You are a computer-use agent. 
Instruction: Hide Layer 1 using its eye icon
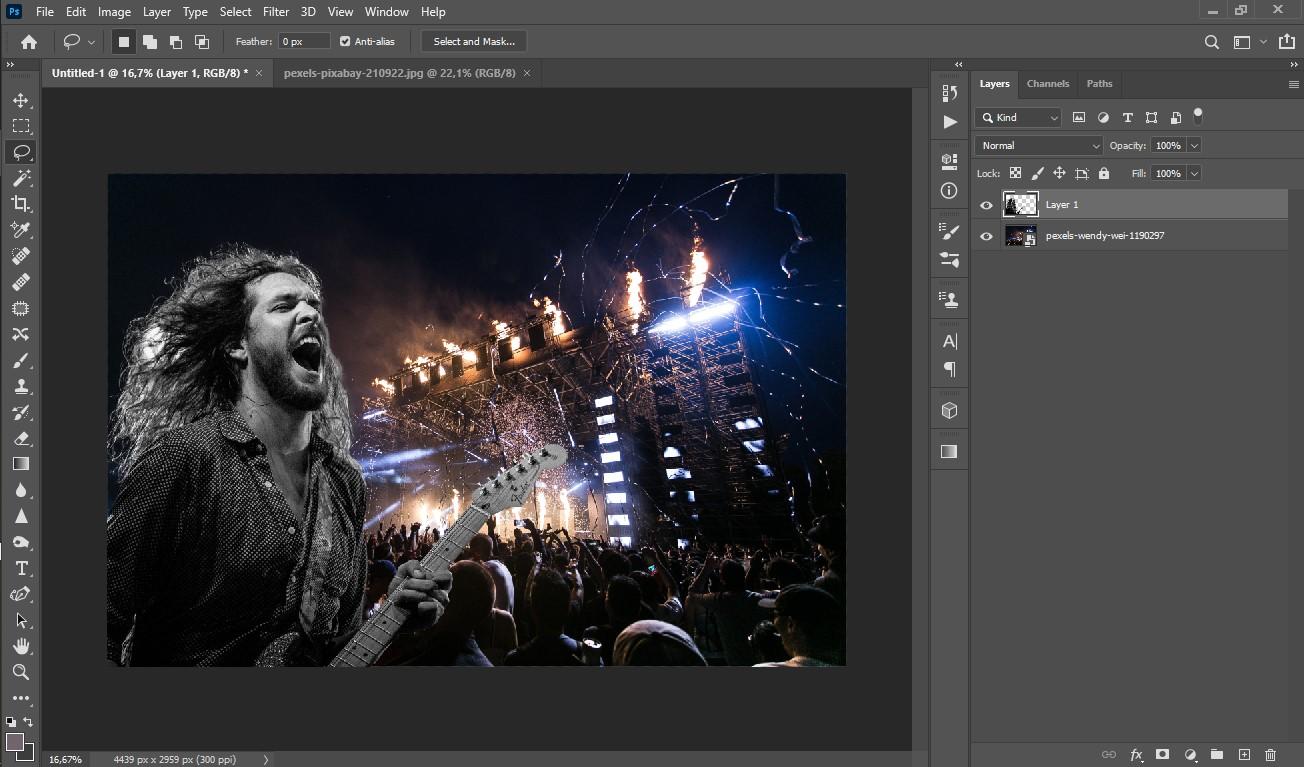[x=986, y=205]
